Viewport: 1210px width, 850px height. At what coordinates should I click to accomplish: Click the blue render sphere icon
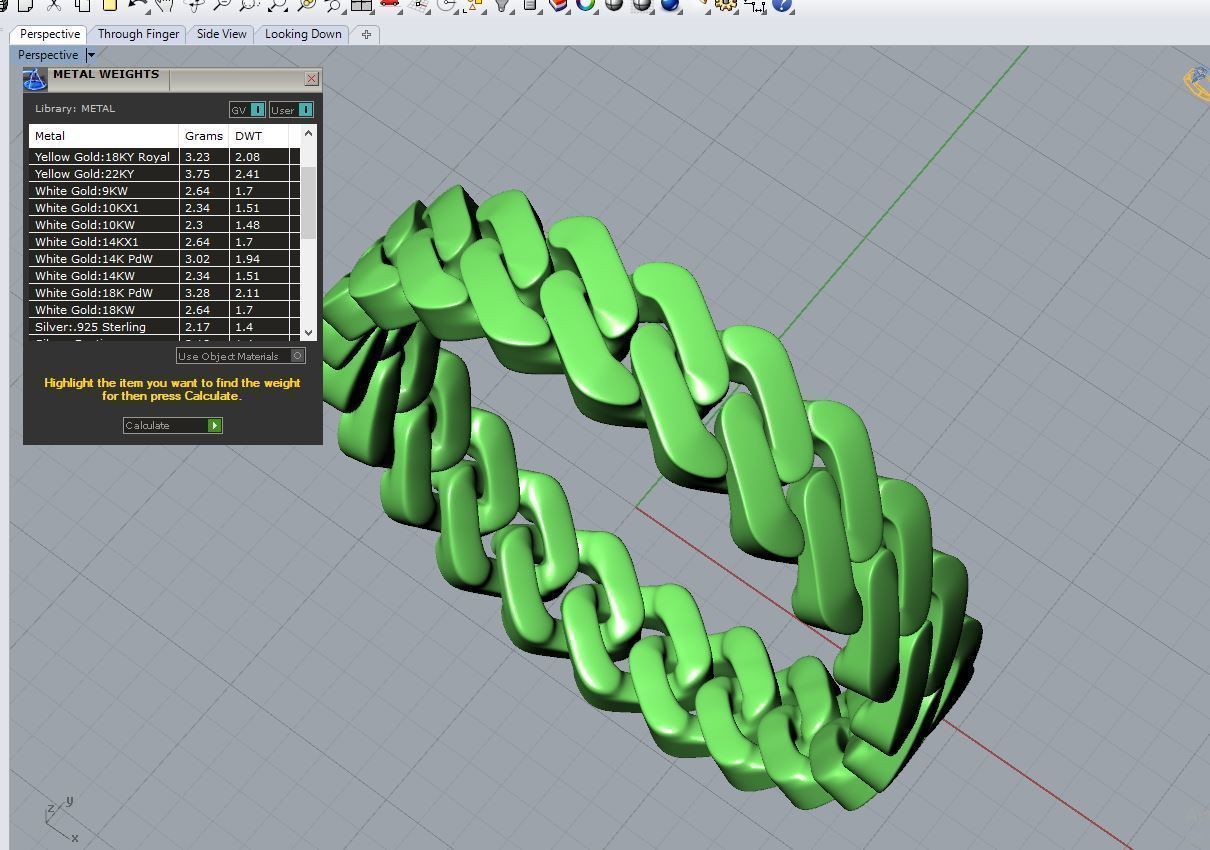(669, 5)
